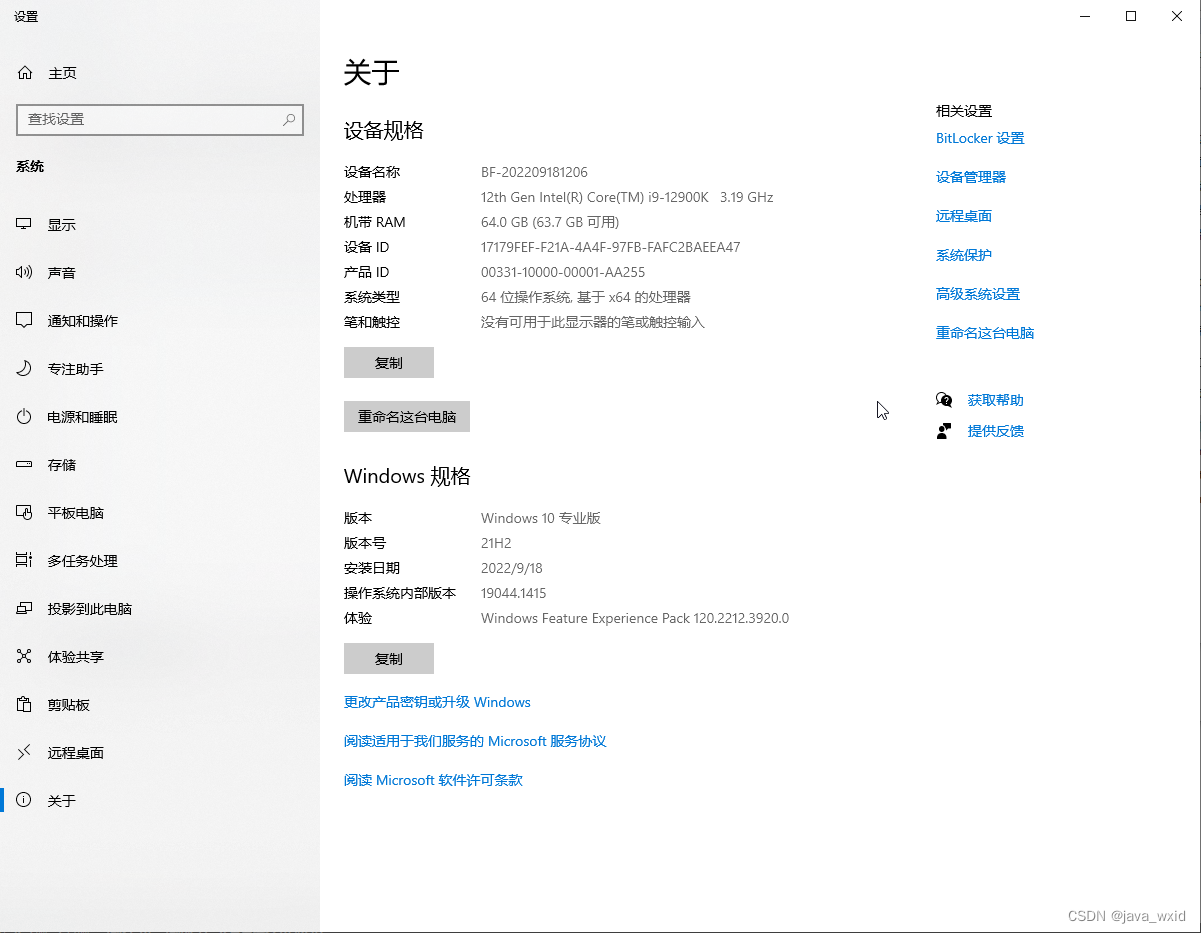The height and width of the screenshot is (933, 1201).
Task: Click install date 2022/9/18
Action: pyautogui.click(x=512, y=568)
